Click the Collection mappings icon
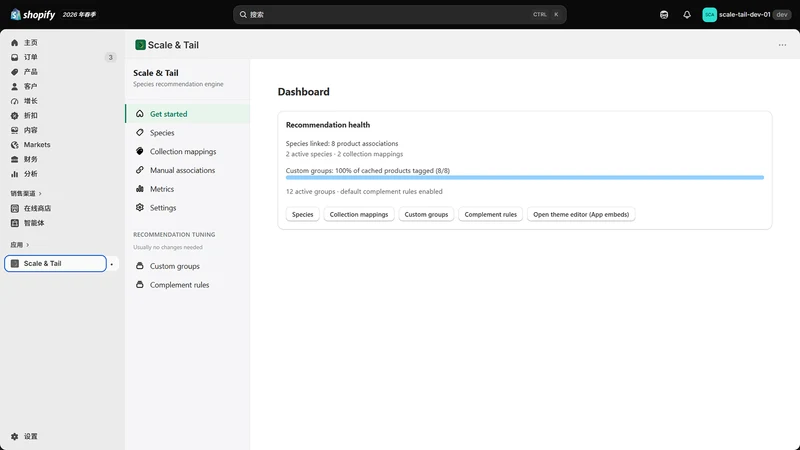This screenshot has height=450, width=800. (139, 152)
